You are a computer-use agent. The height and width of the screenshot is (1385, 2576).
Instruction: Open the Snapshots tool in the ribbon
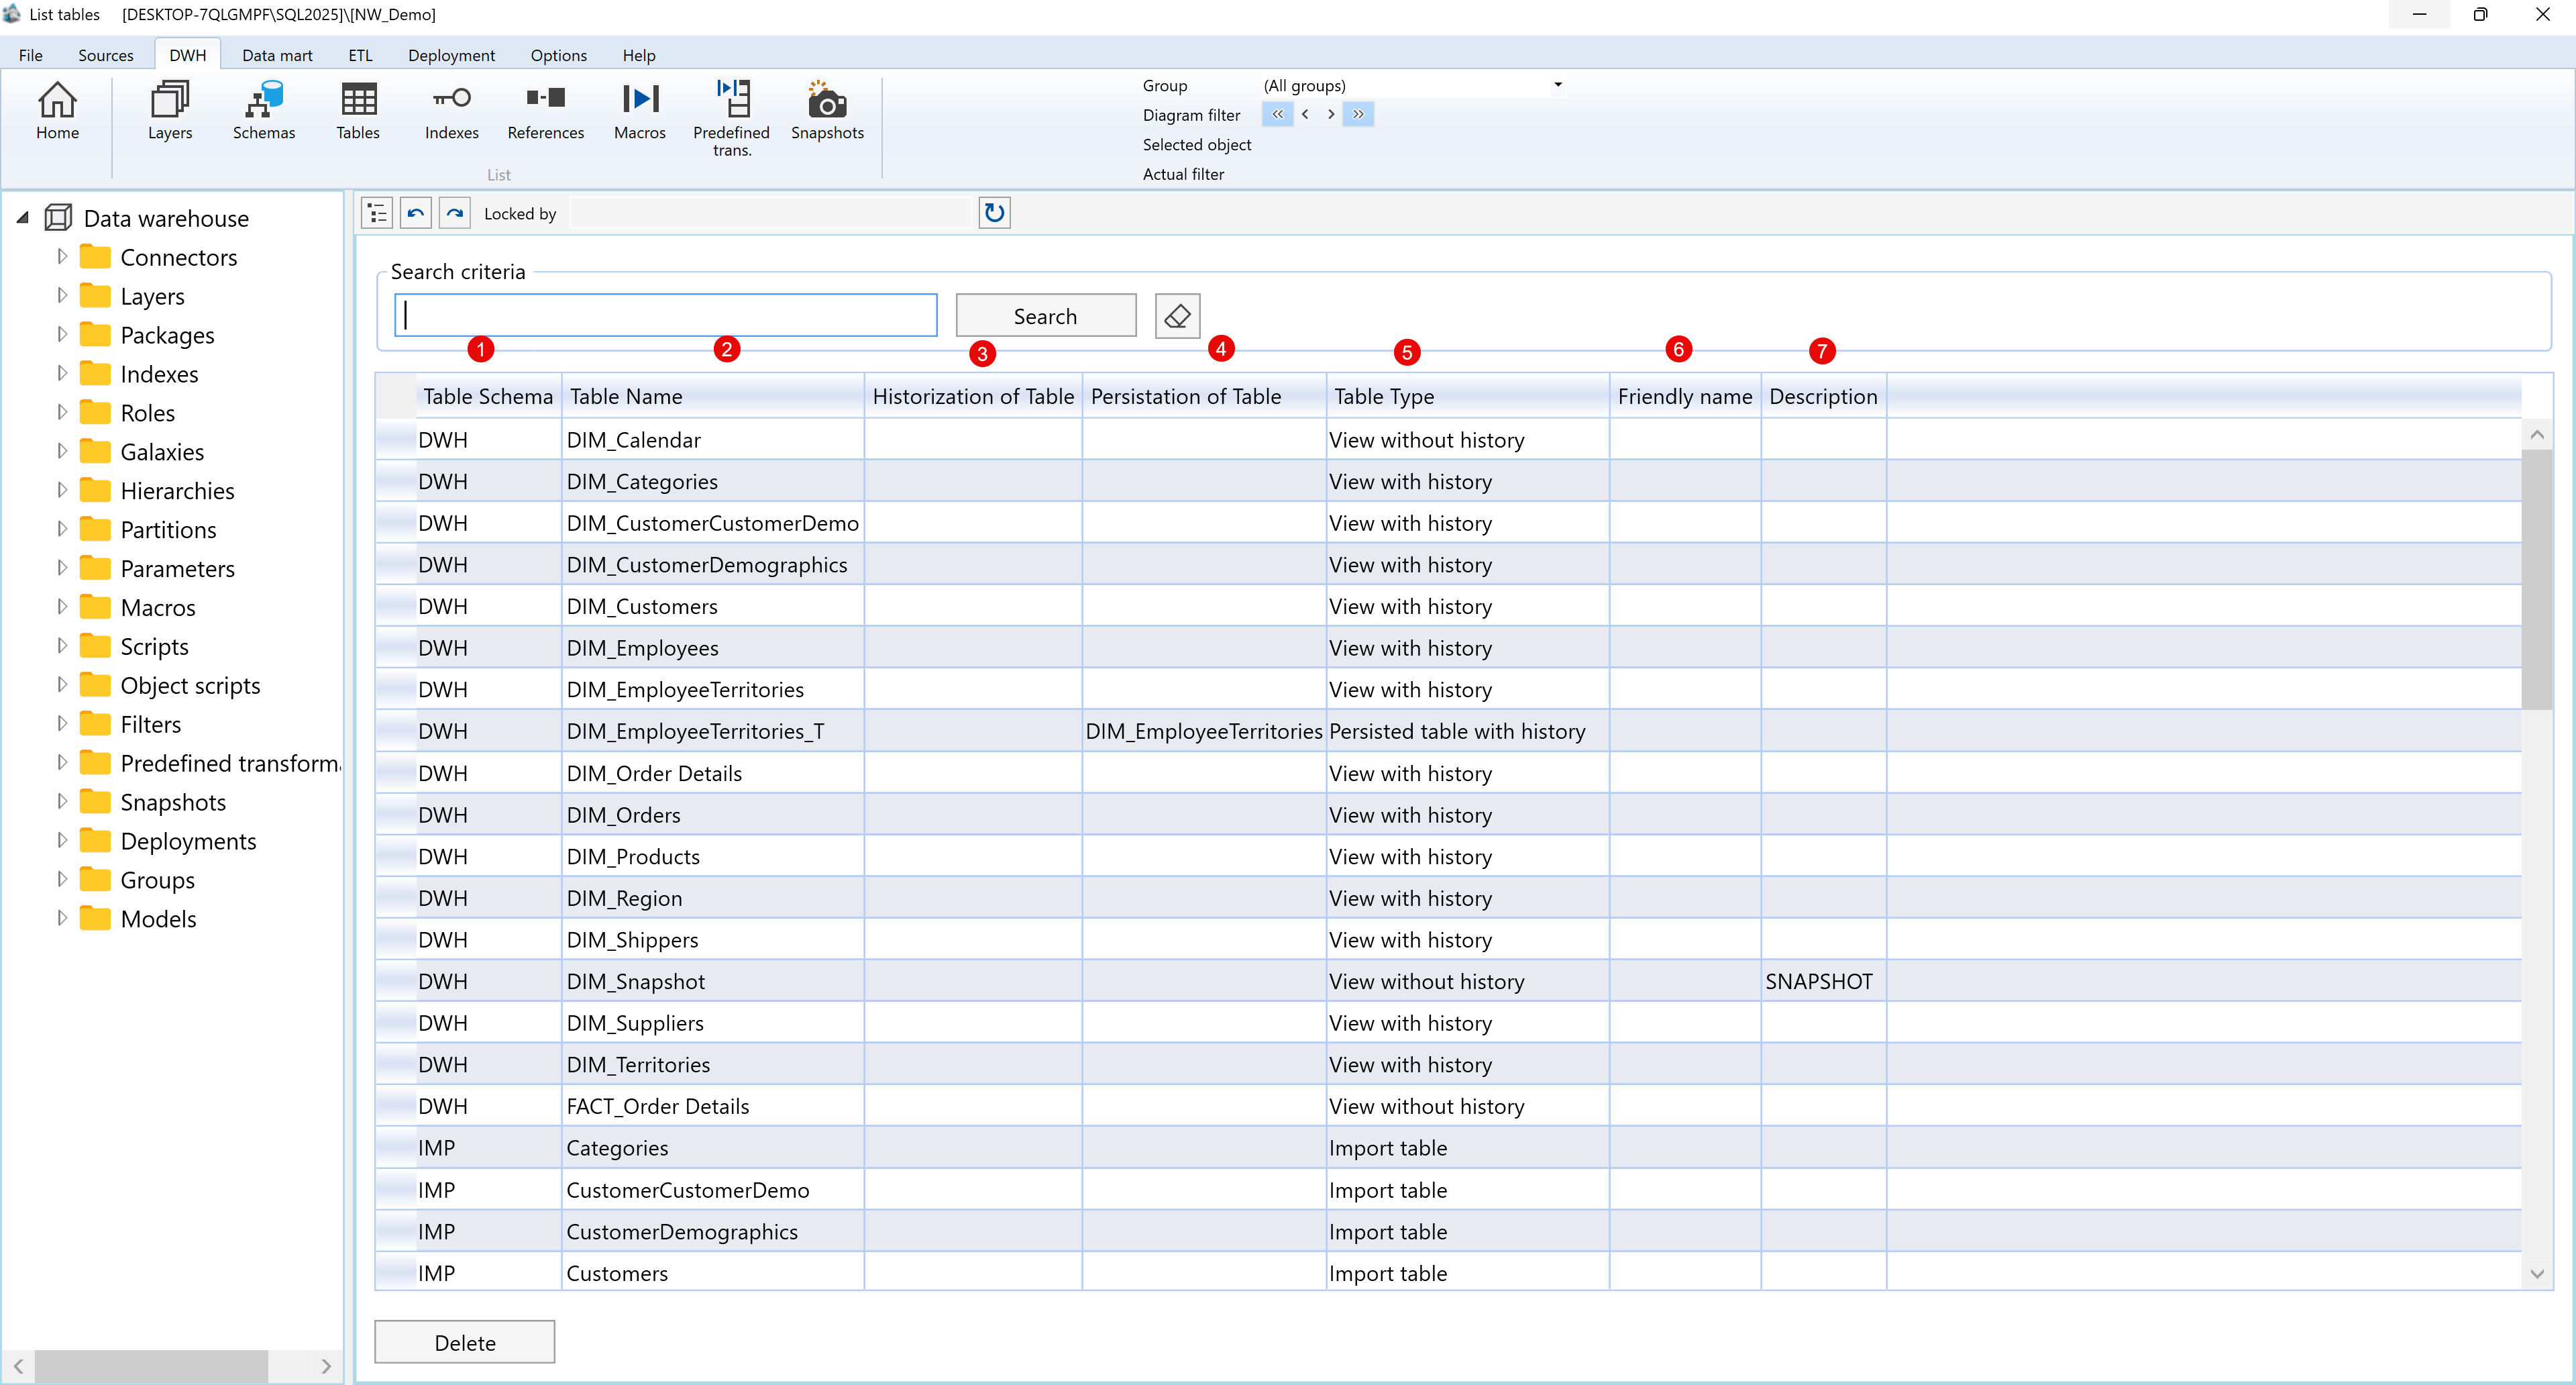click(826, 112)
